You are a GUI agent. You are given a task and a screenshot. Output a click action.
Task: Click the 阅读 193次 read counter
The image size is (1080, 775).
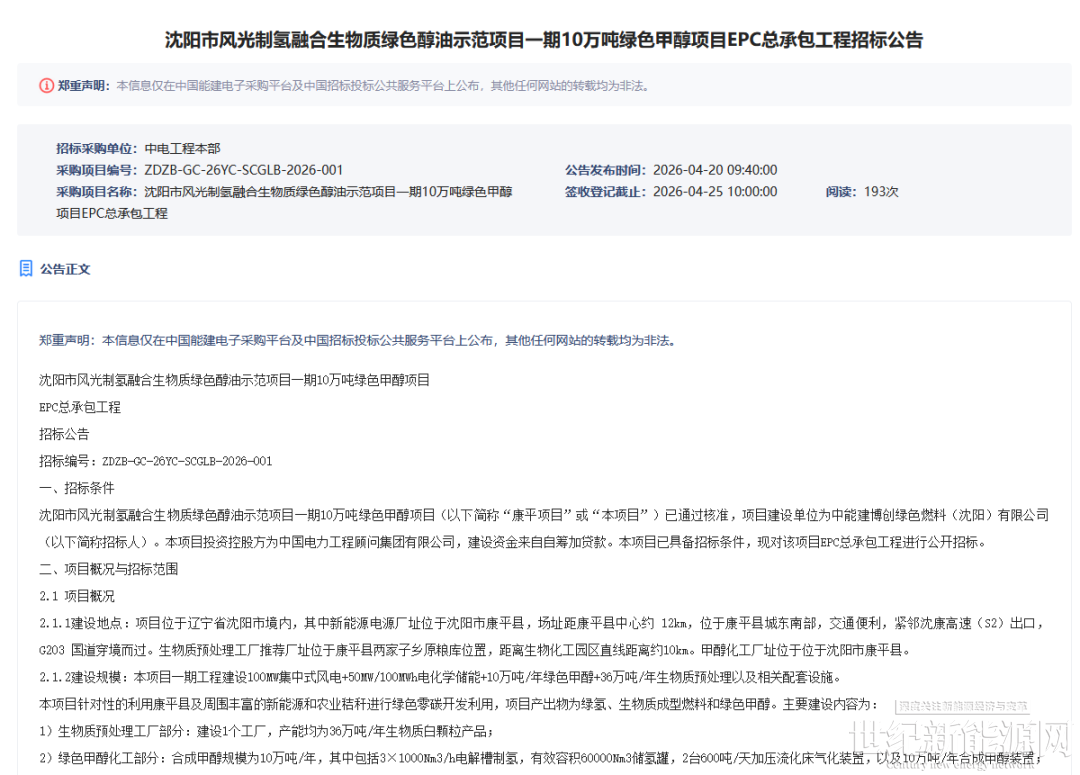pyautogui.click(x=861, y=192)
